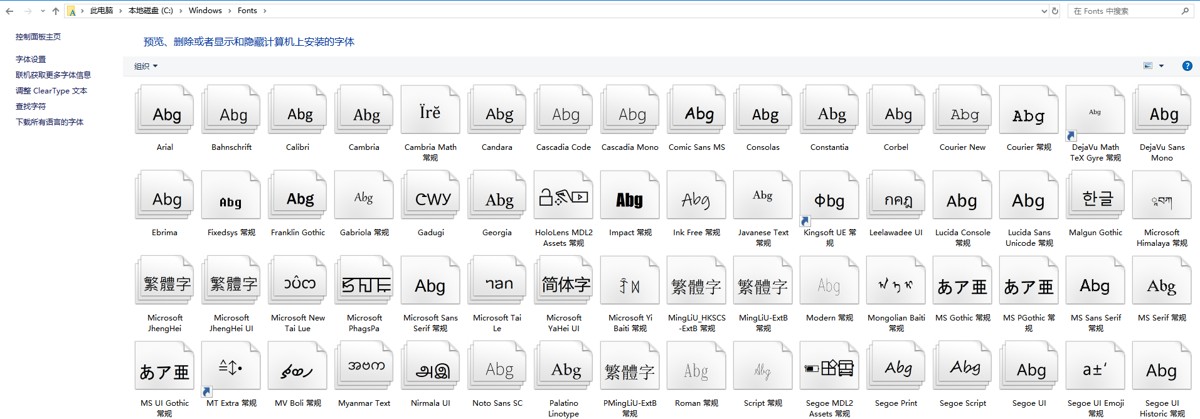Select the Noto Sans SC font
1200x419 pixels.
pos(497,367)
